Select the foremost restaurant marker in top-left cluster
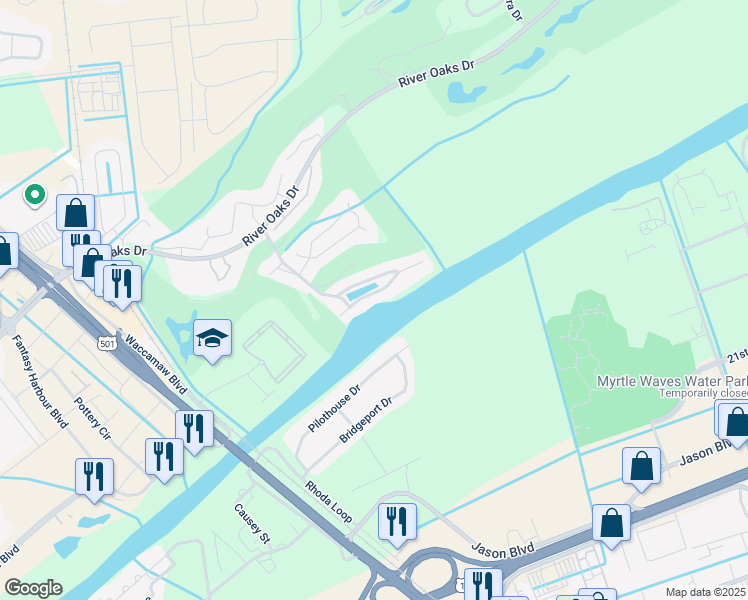Viewport: 748px width, 600px height. pos(122,286)
